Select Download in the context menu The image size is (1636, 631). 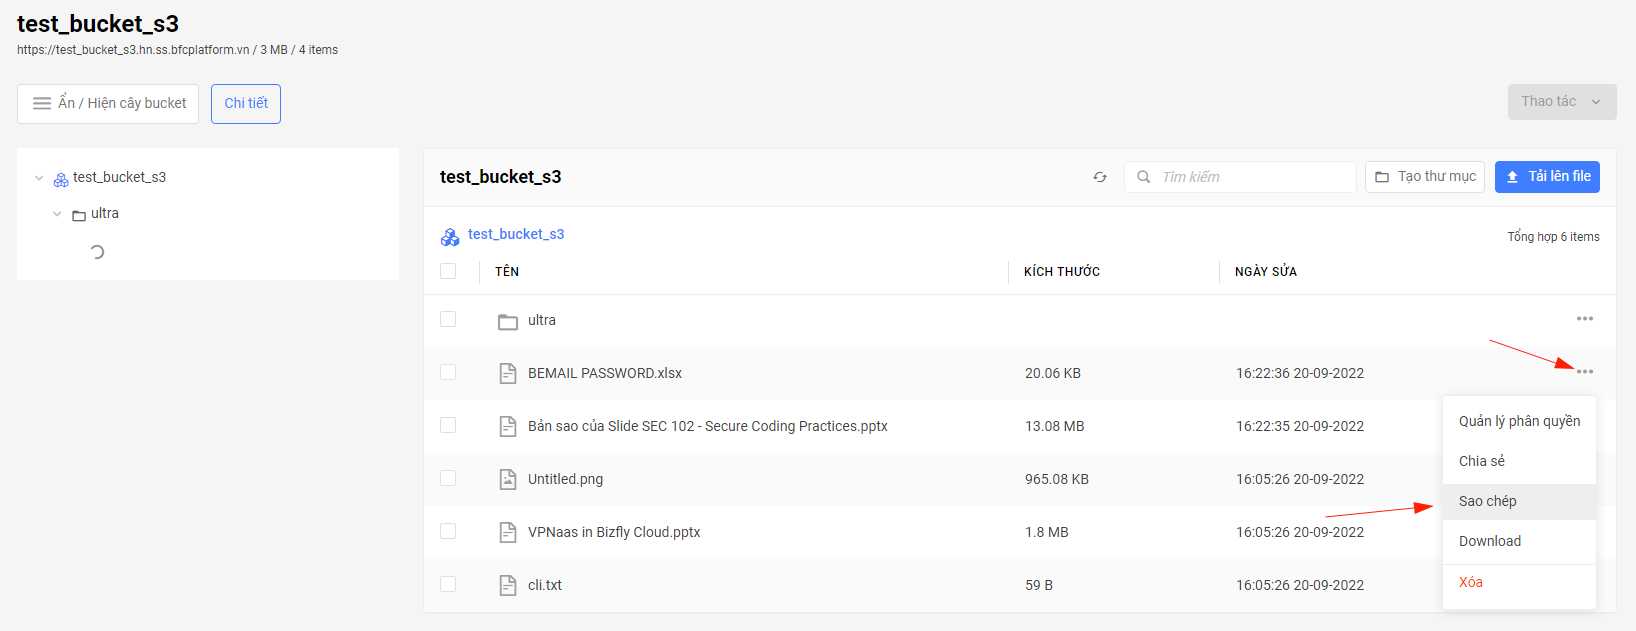coord(1519,541)
